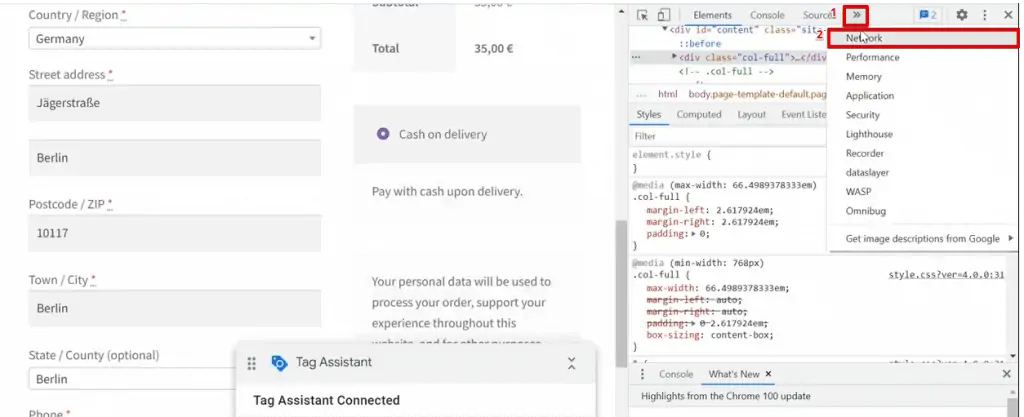Collapse the Tag Assistant popup
Screen dimensions: 1024x417
click(571, 363)
